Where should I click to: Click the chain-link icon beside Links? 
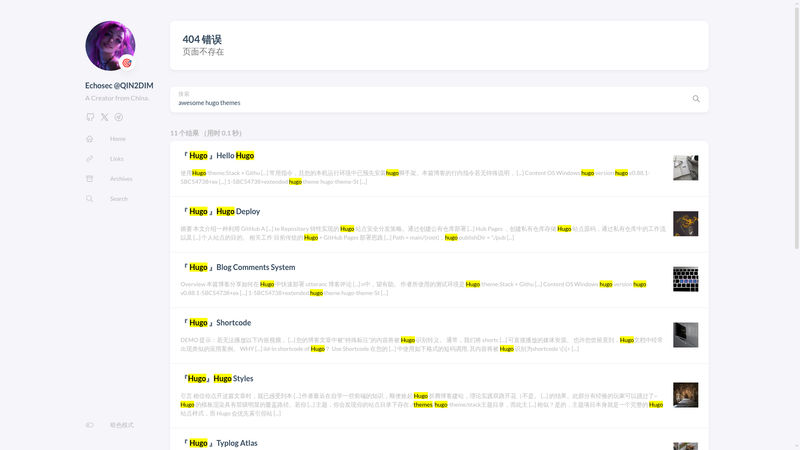89,159
